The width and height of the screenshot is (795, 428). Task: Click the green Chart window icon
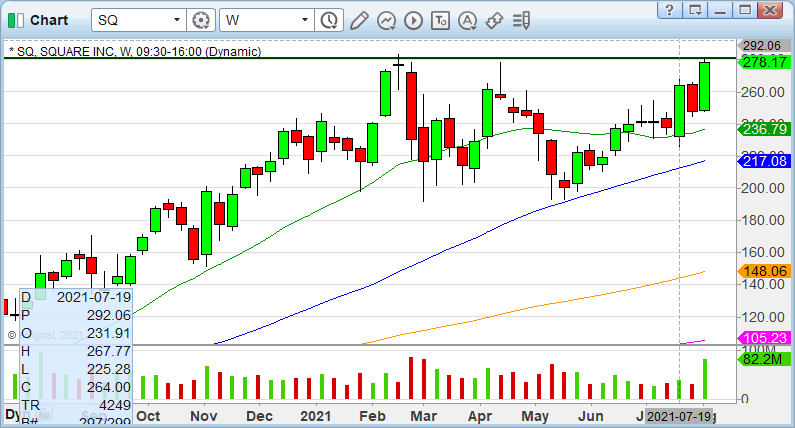pyautogui.click(x=16, y=20)
